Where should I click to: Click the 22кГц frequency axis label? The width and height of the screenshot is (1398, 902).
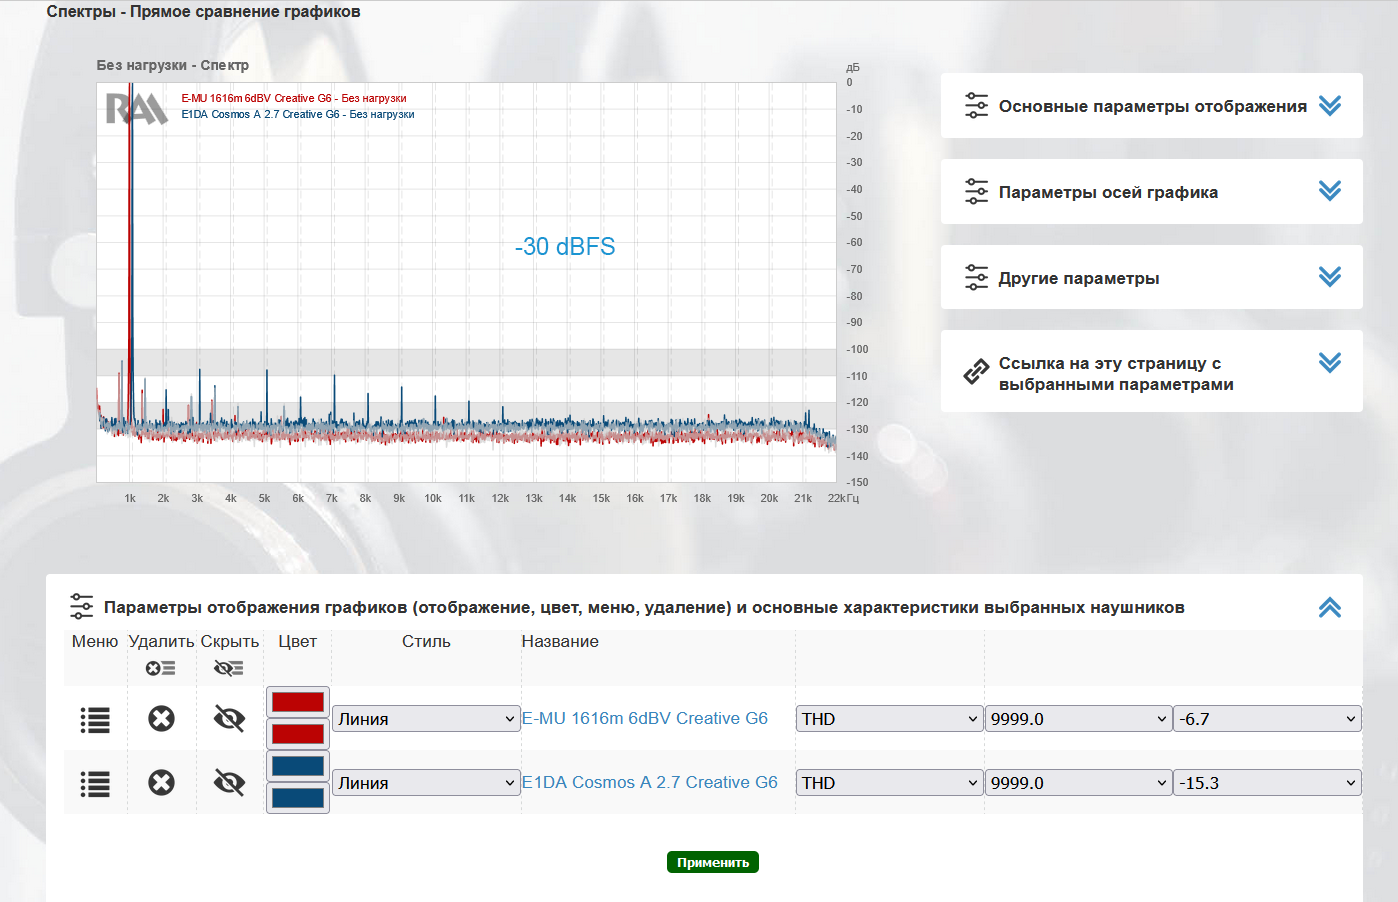point(843,498)
